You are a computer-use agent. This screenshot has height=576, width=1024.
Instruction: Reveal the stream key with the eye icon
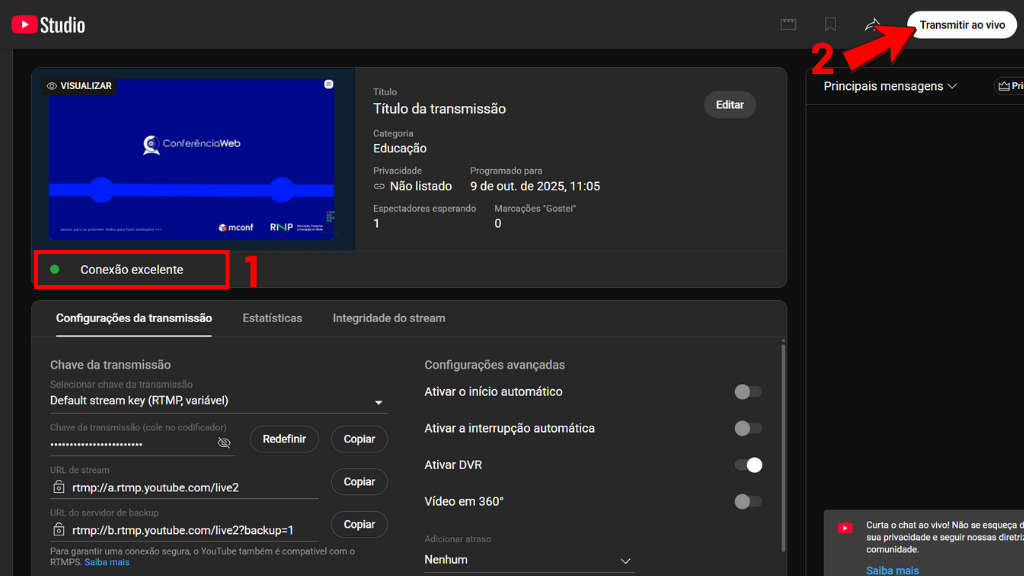224,442
